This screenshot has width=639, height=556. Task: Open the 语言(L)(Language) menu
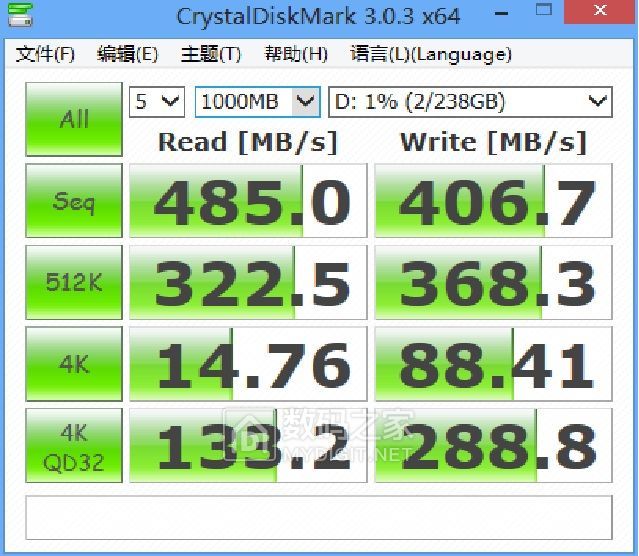point(430,54)
